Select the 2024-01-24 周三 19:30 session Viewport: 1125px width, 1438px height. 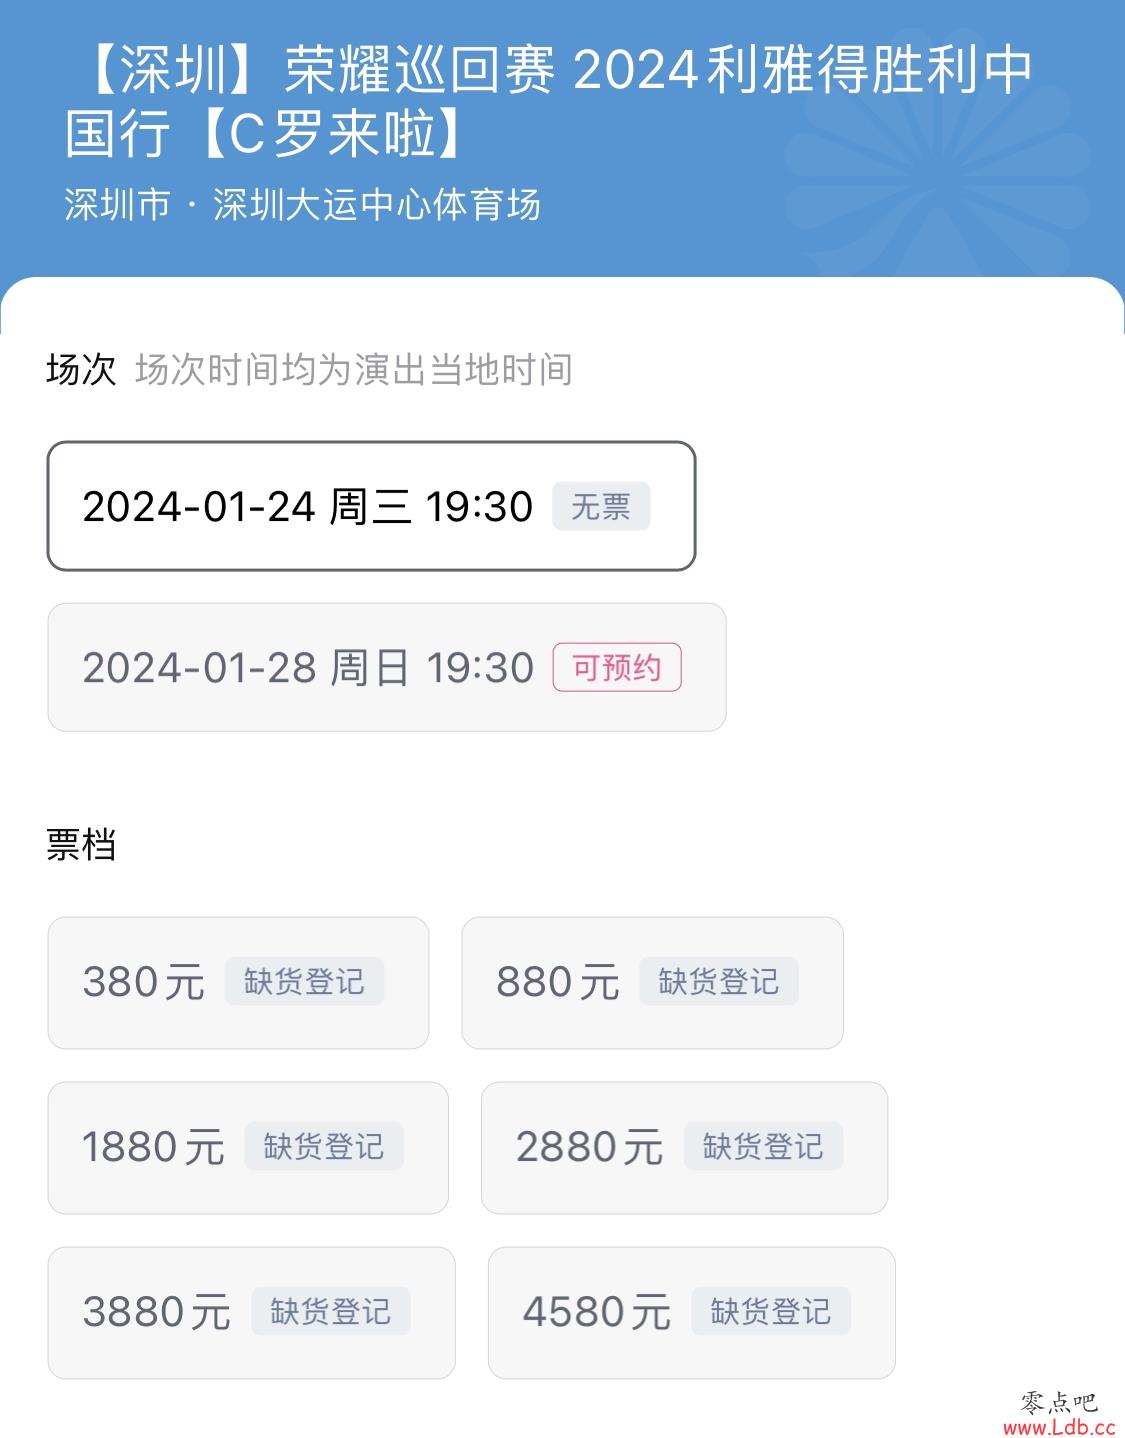[x=371, y=506]
